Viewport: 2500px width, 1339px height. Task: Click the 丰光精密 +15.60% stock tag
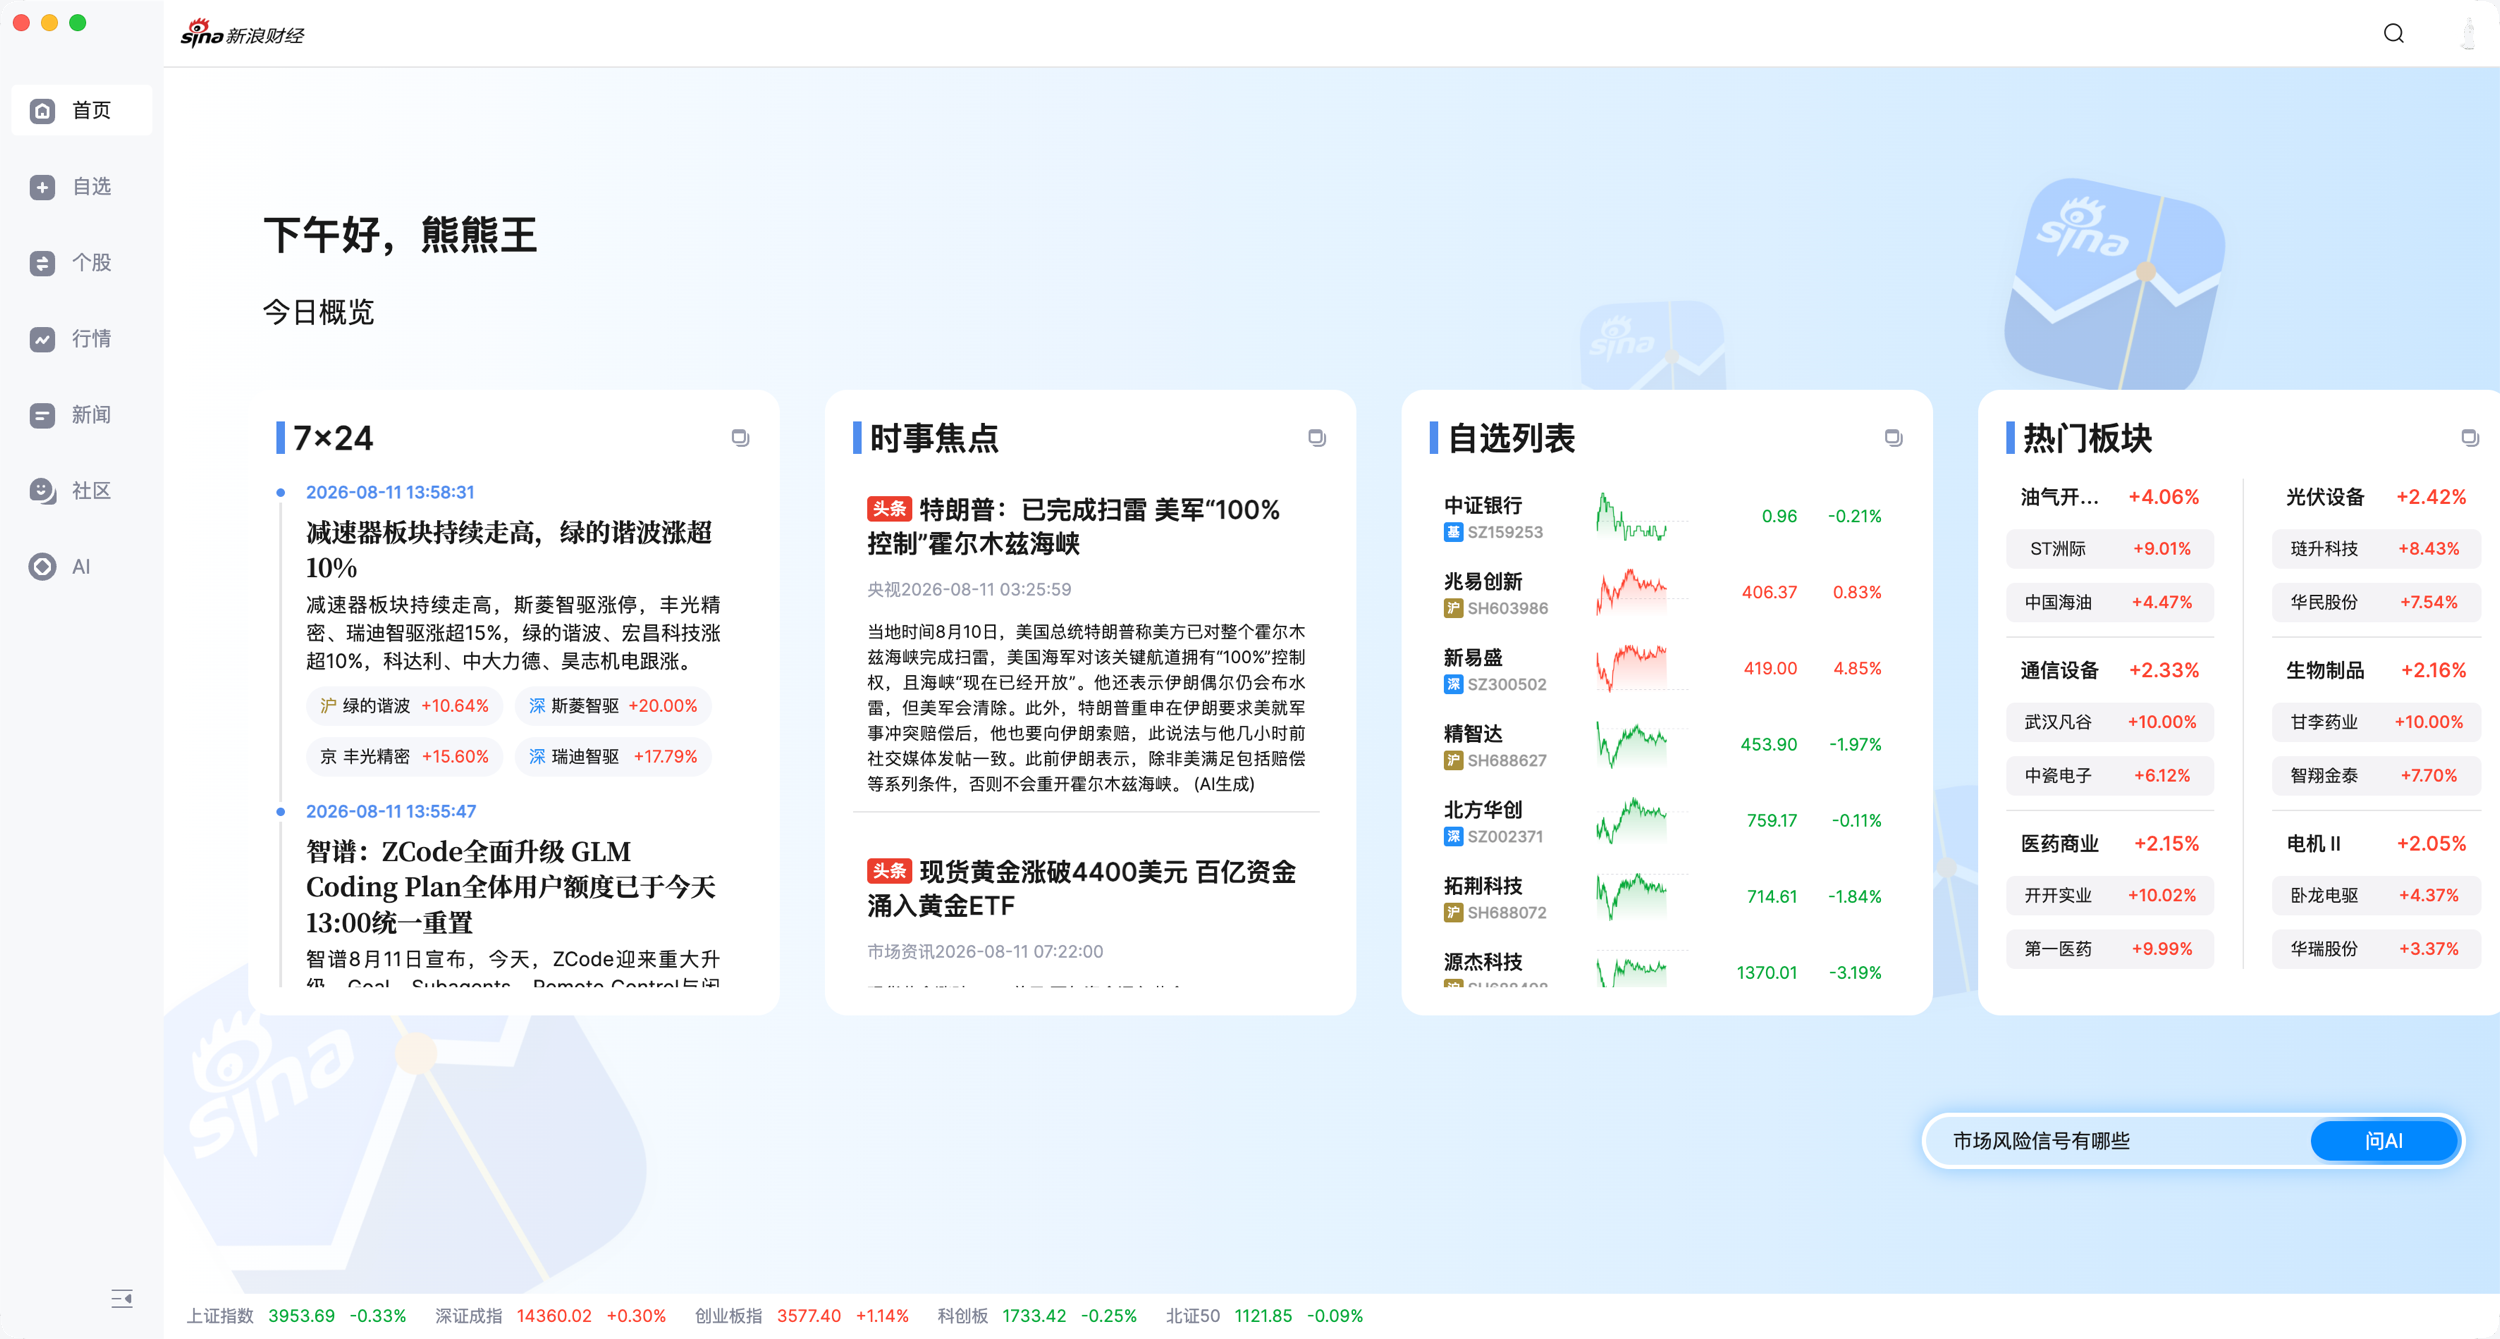(x=404, y=757)
